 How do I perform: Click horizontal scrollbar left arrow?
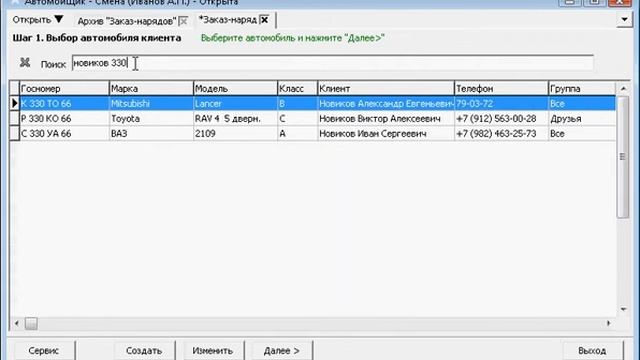(x=16, y=323)
